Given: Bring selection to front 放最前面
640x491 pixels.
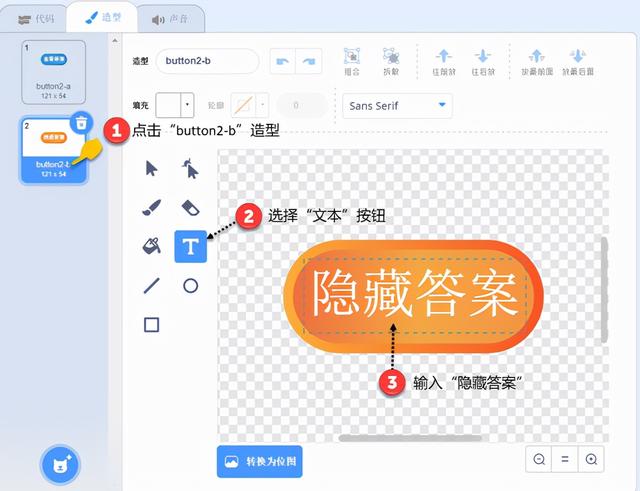Looking at the screenshot, I should point(537,62).
